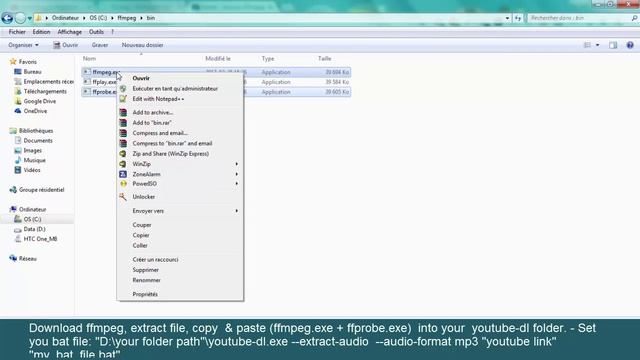Open the Fichier menu

pos(17,32)
